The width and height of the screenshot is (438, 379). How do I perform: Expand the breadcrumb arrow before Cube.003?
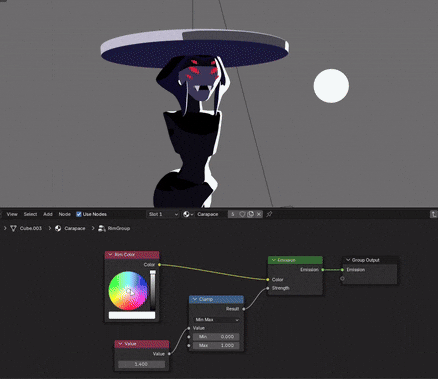click(x=5, y=228)
